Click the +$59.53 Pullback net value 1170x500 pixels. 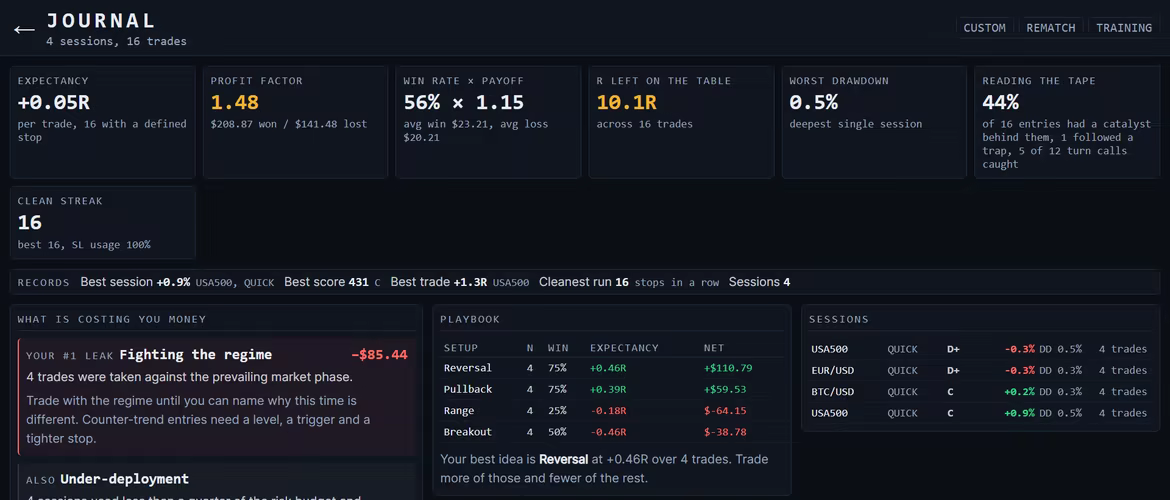(725, 389)
